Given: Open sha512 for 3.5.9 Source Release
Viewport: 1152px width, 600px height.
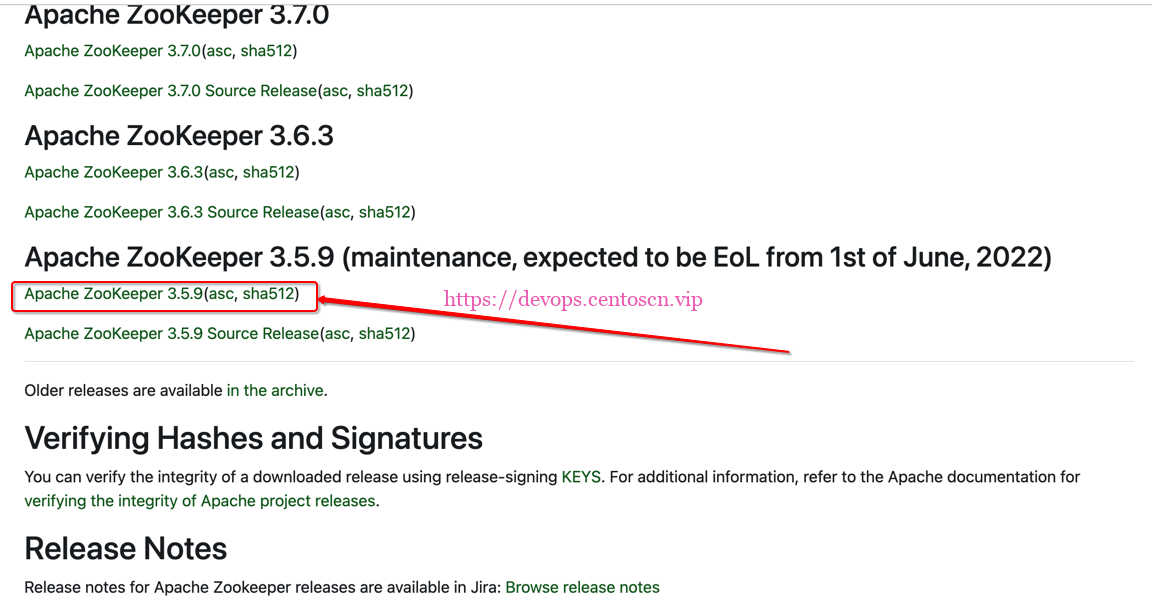Looking at the screenshot, I should coord(384,334).
